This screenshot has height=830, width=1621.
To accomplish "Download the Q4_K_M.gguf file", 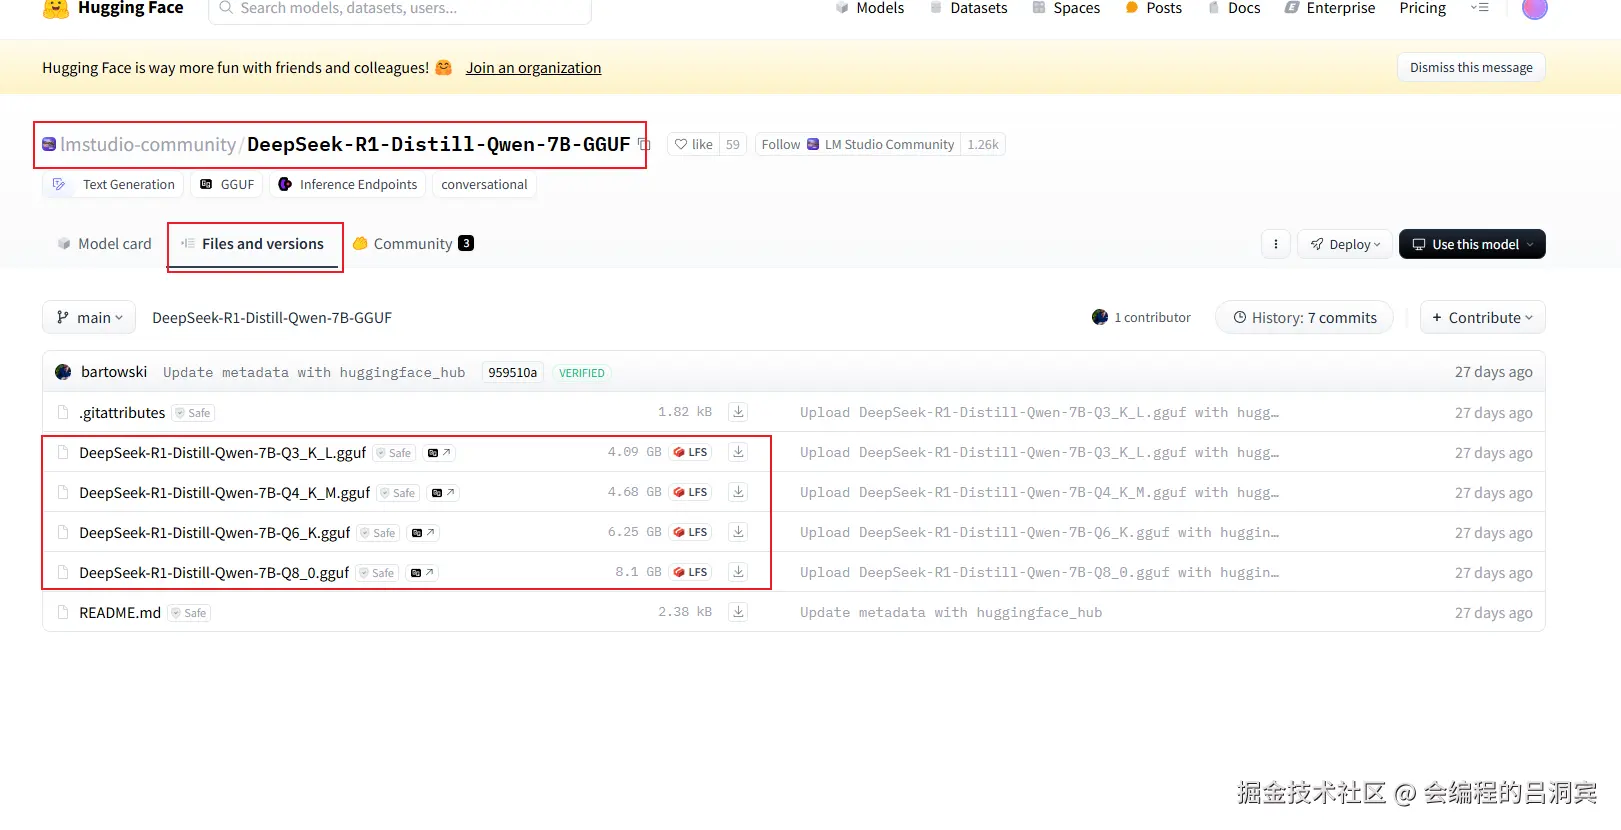I will click(x=738, y=492).
